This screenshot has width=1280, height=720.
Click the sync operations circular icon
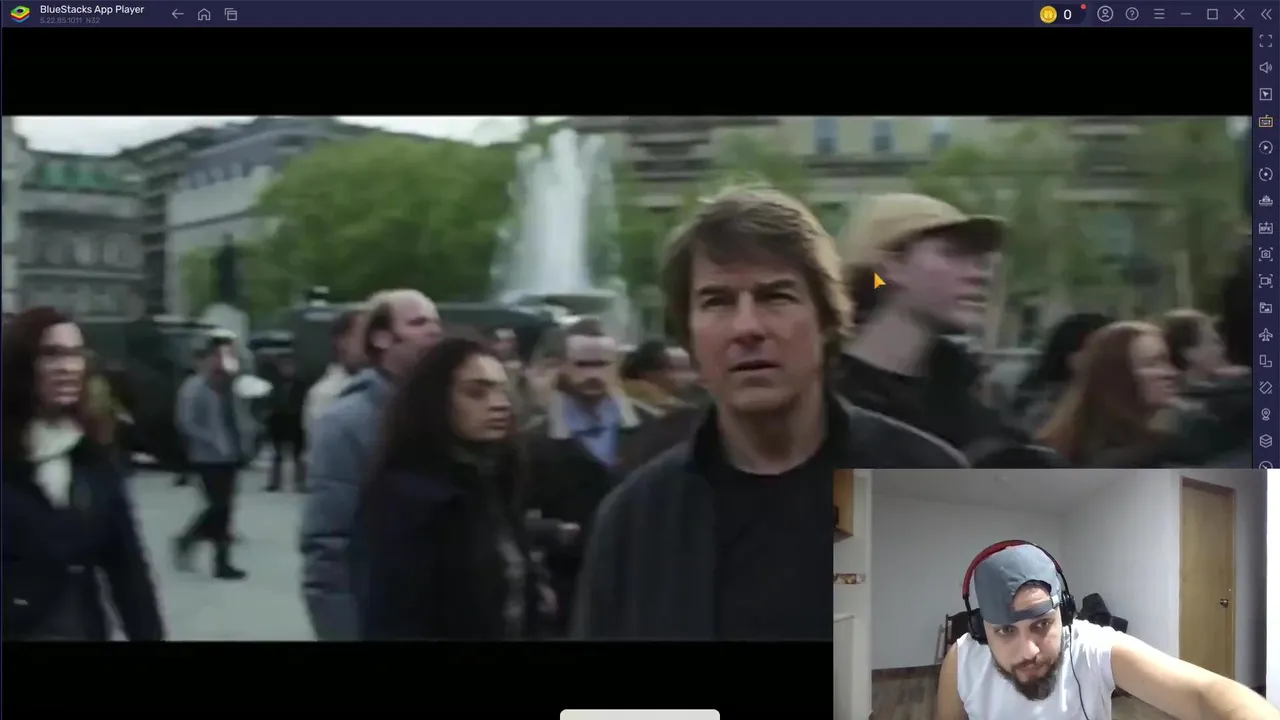[1266, 174]
